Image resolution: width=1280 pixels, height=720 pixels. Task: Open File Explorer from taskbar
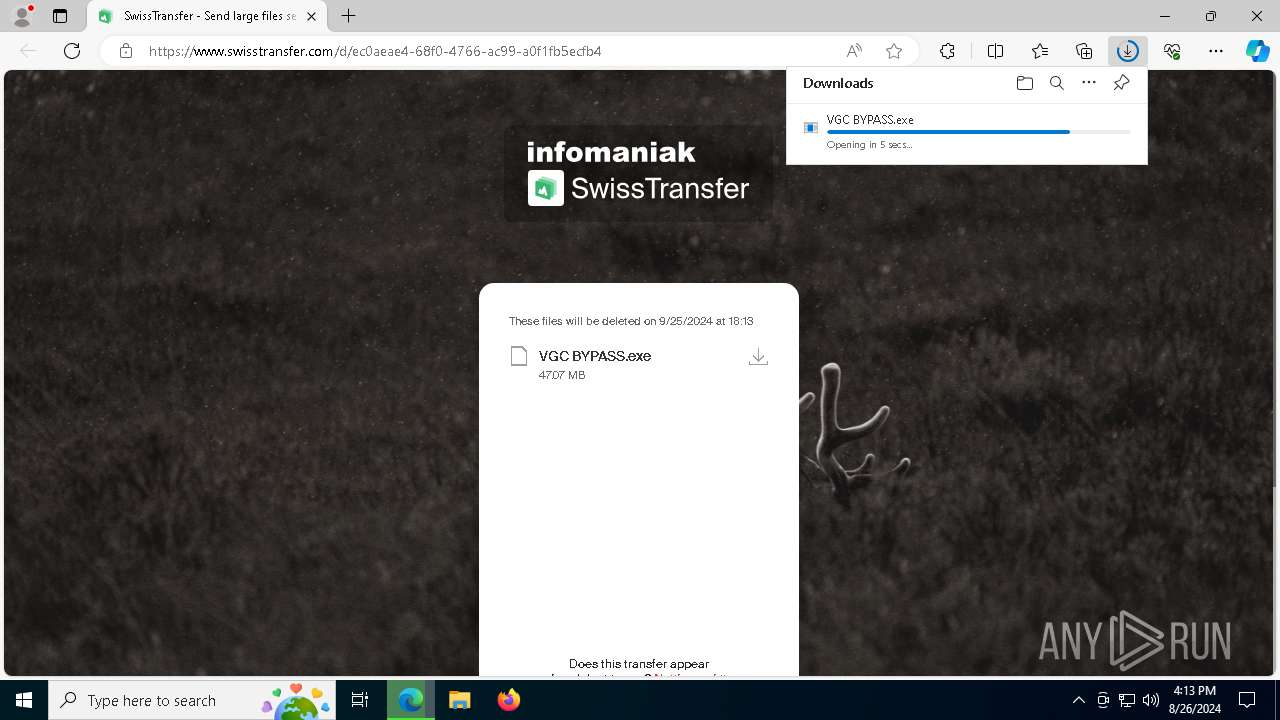[x=459, y=700]
